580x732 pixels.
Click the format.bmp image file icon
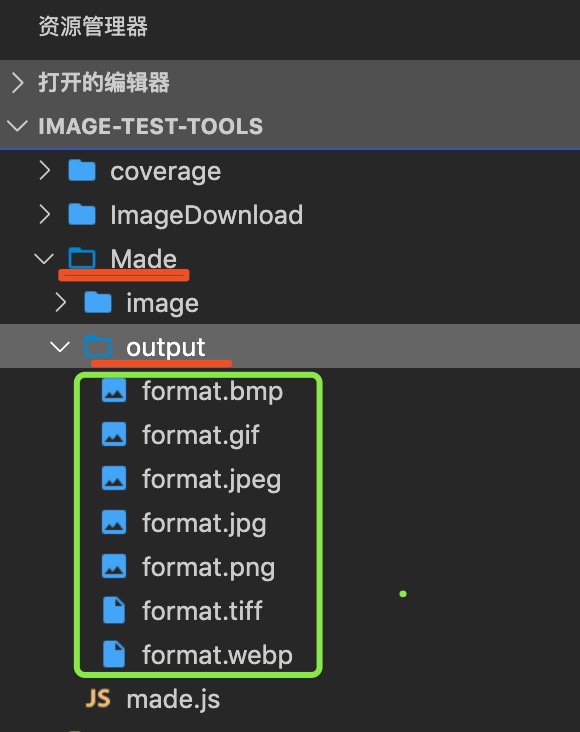pos(114,390)
